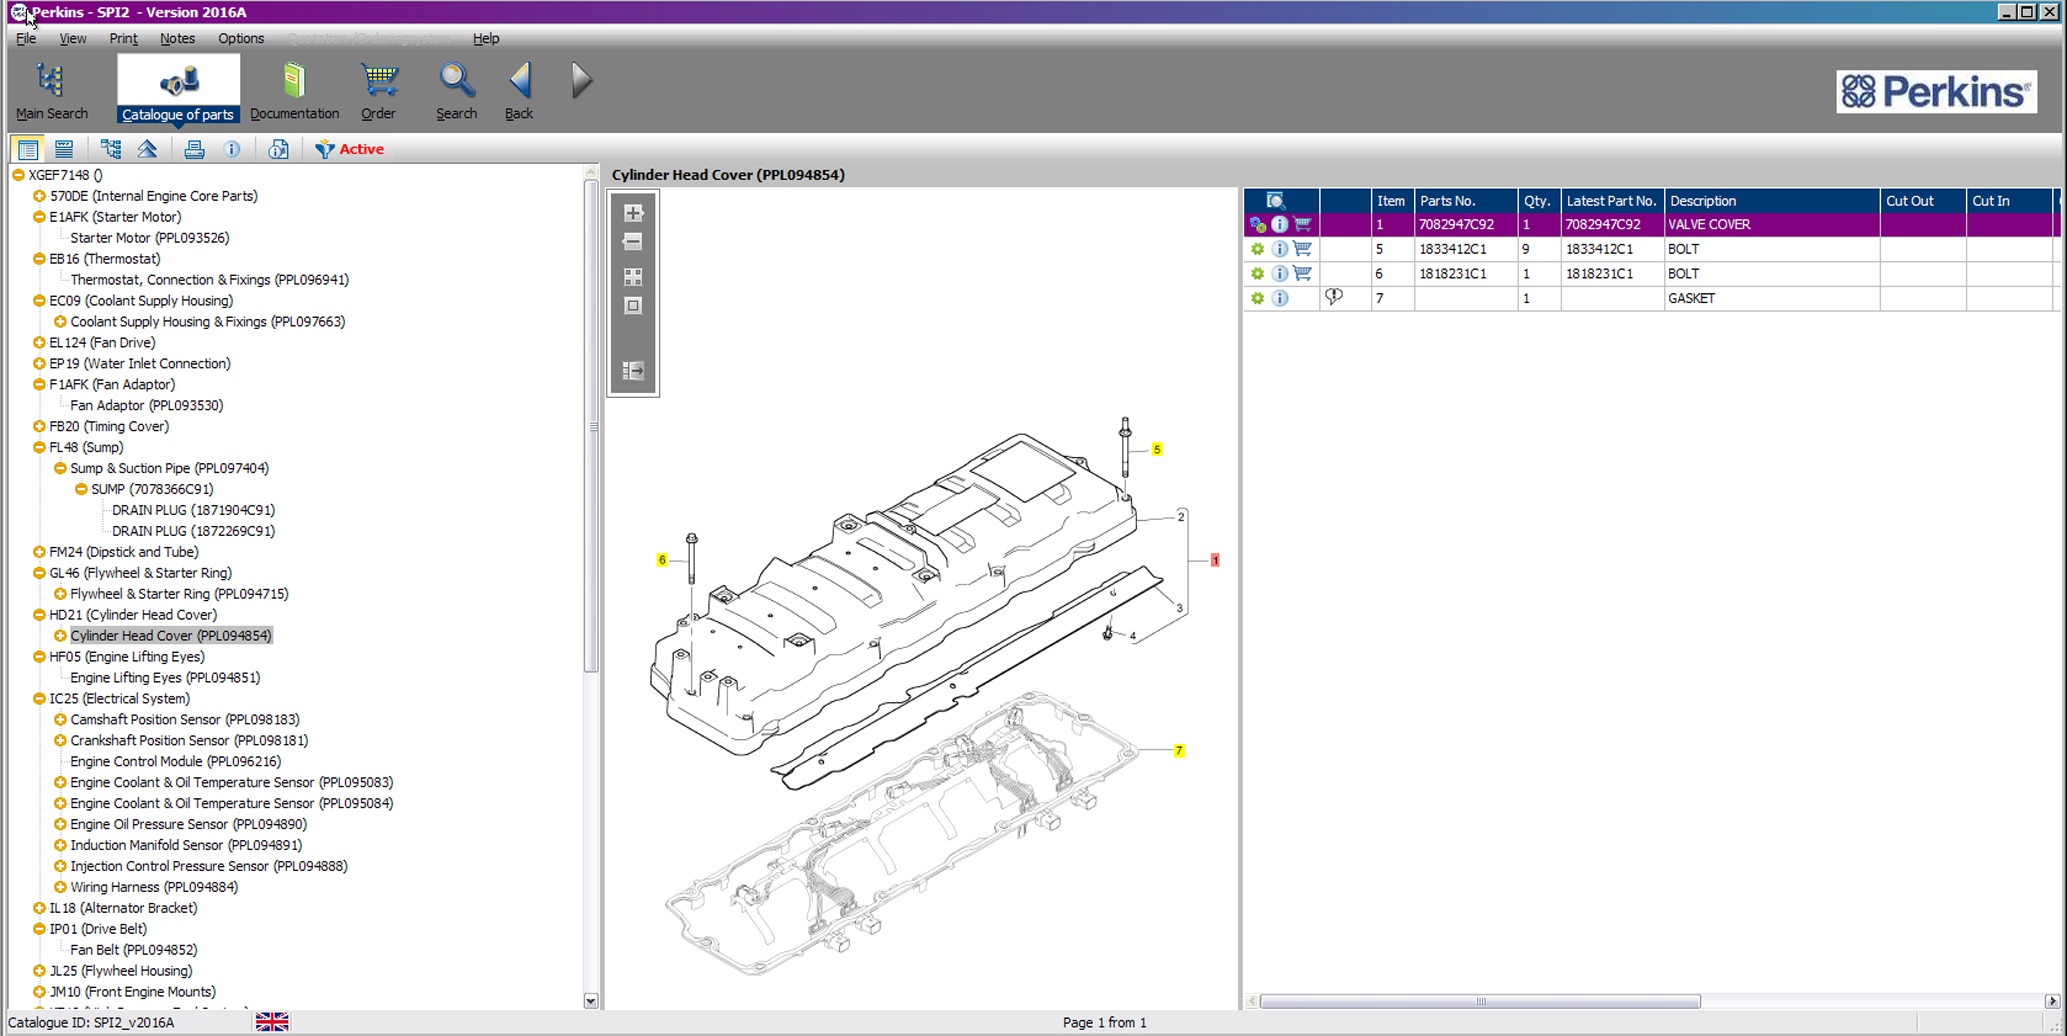This screenshot has width=2067, height=1036.
Task: Click the note bubble on item 7
Action: [1333, 297]
